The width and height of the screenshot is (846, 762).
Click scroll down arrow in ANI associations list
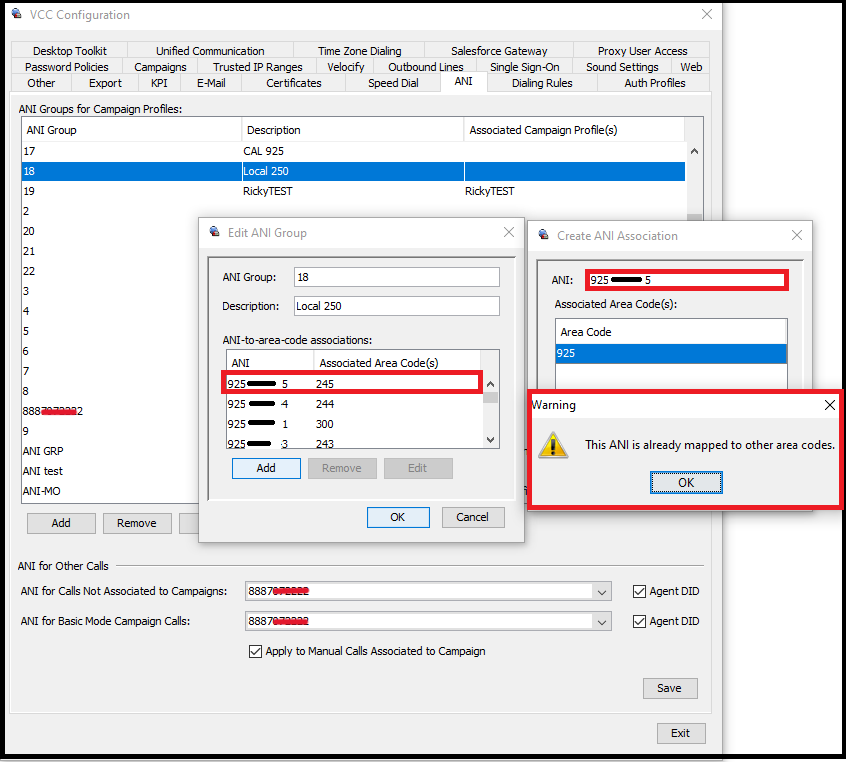pos(490,440)
